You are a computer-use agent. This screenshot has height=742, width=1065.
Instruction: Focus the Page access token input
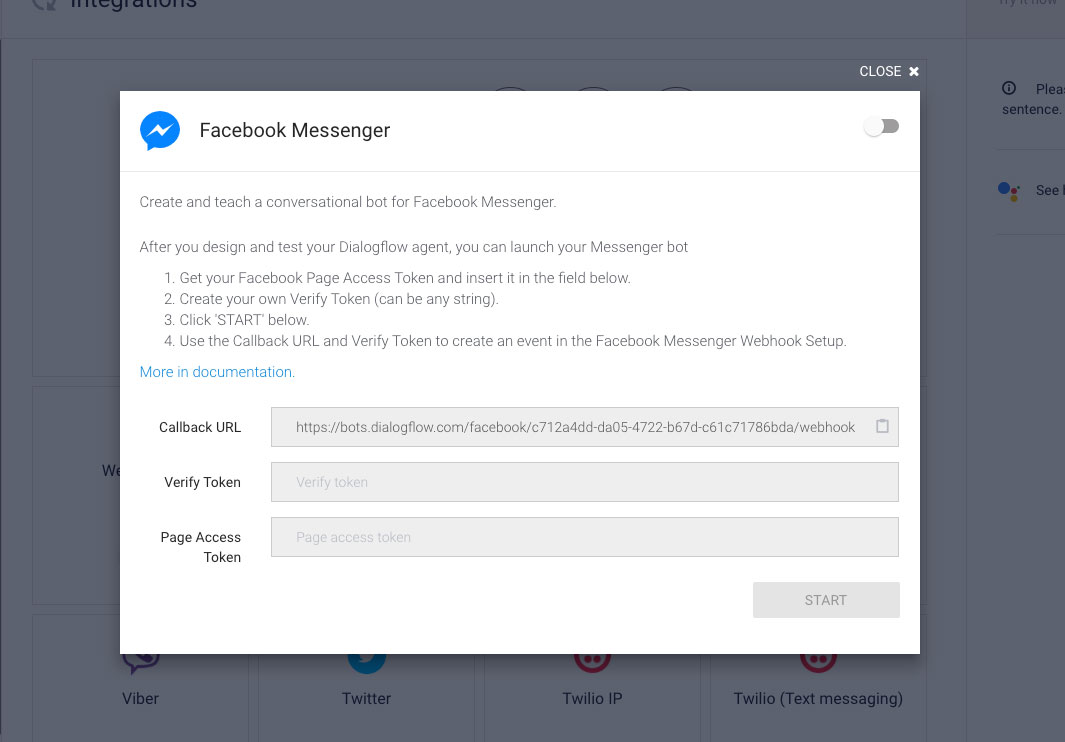coord(585,537)
